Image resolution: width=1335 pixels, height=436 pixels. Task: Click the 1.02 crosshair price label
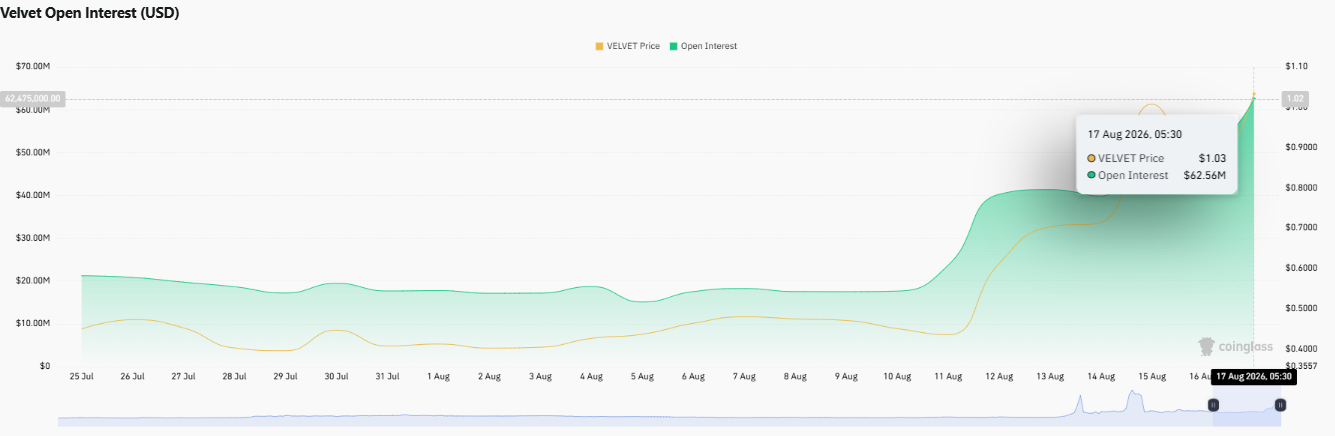point(1295,98)
